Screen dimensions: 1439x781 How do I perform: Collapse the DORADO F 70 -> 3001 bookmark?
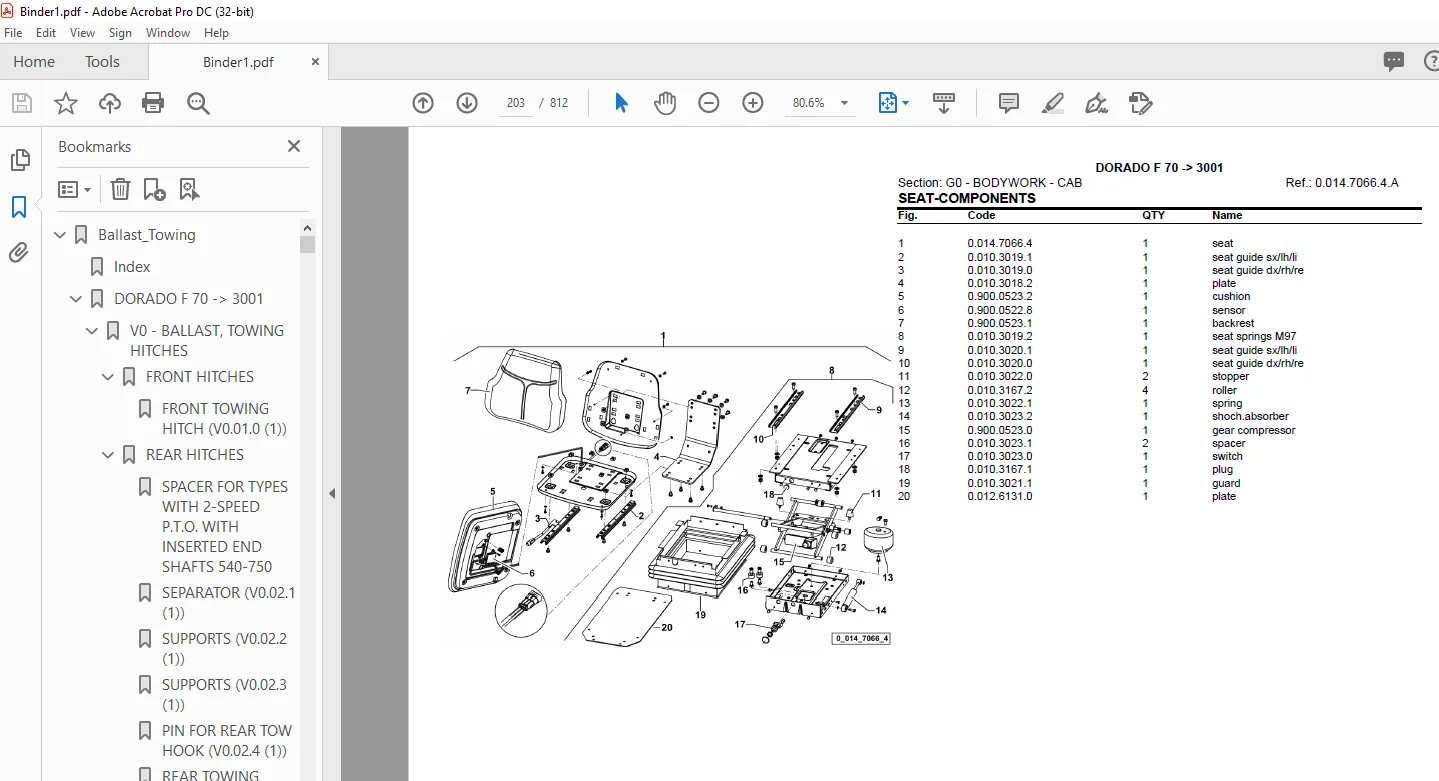tap(76, 299)
